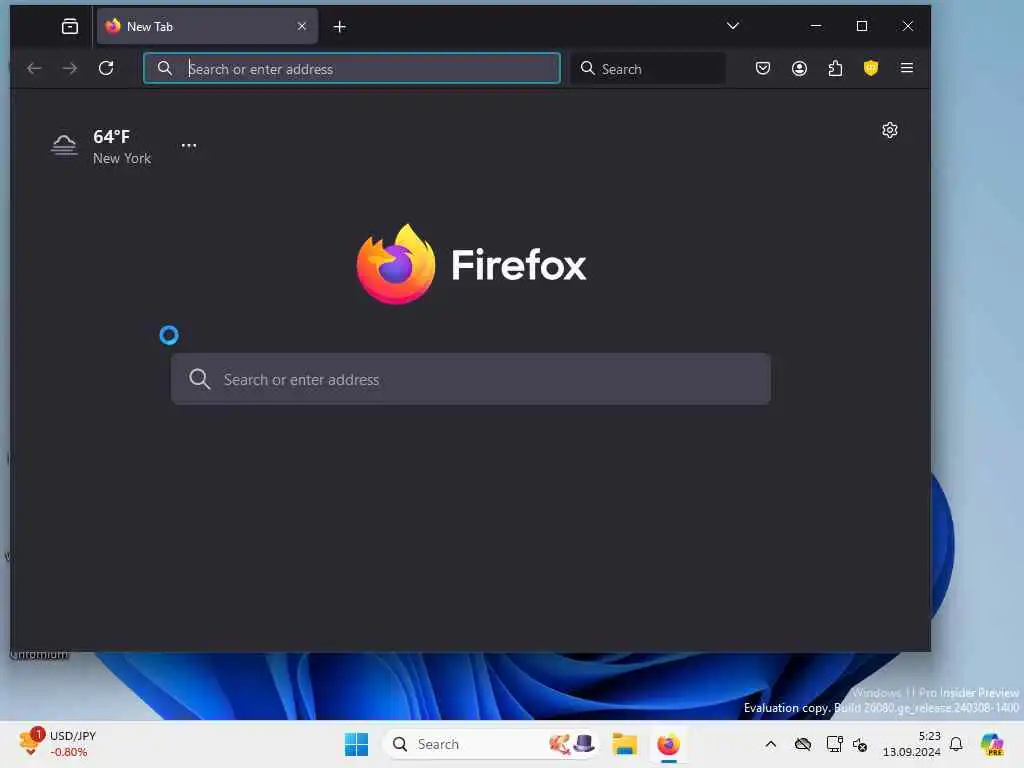Open the clock and date flyout

pyautogui.click(x=911, y=744)
